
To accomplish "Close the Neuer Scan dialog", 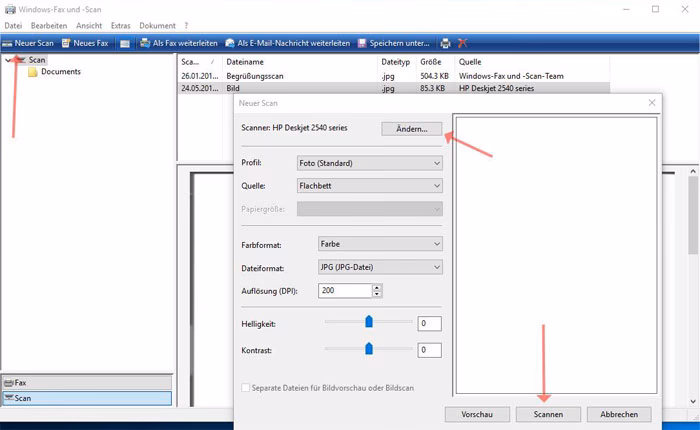I will coord(652,103).
